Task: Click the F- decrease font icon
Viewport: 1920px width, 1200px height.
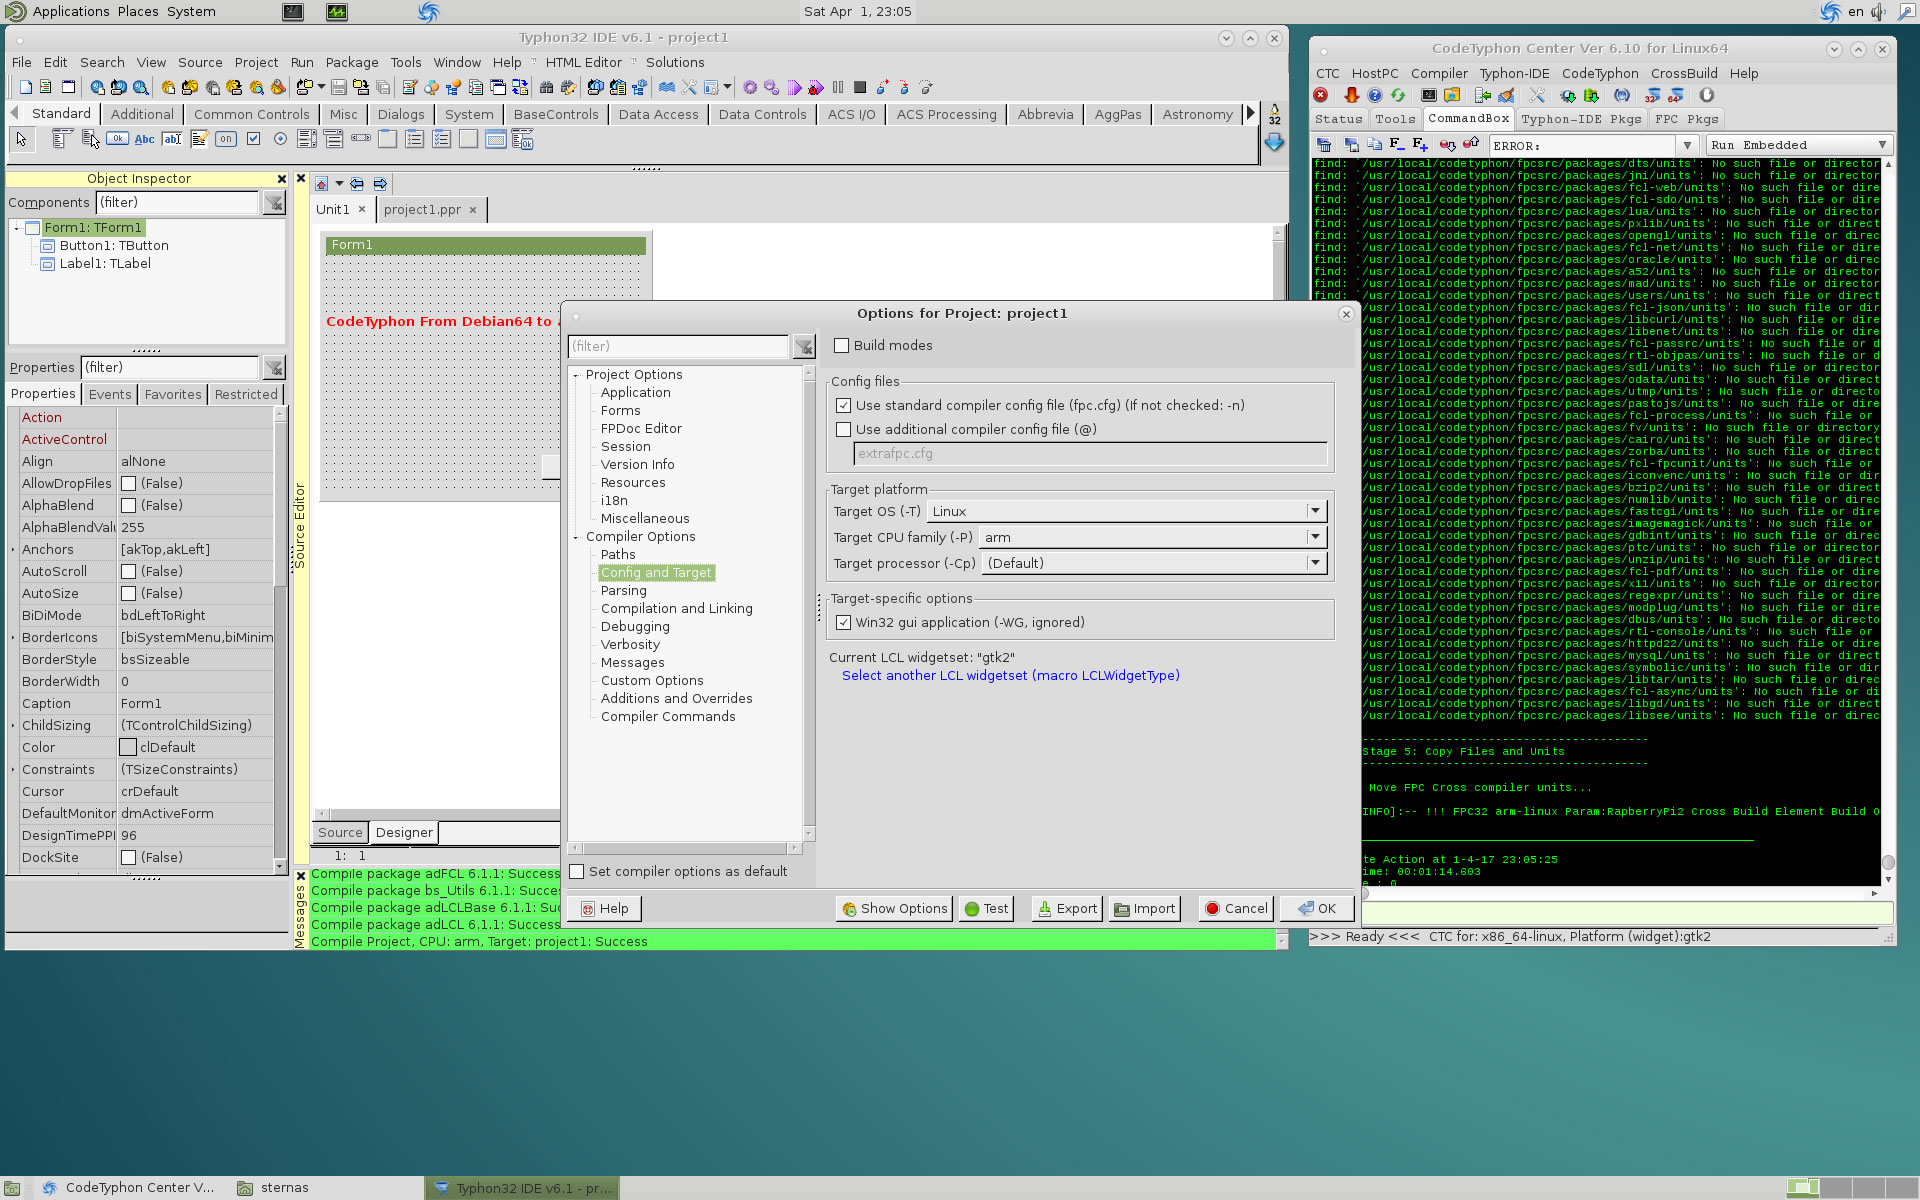Action: (x=1396, y=144)
